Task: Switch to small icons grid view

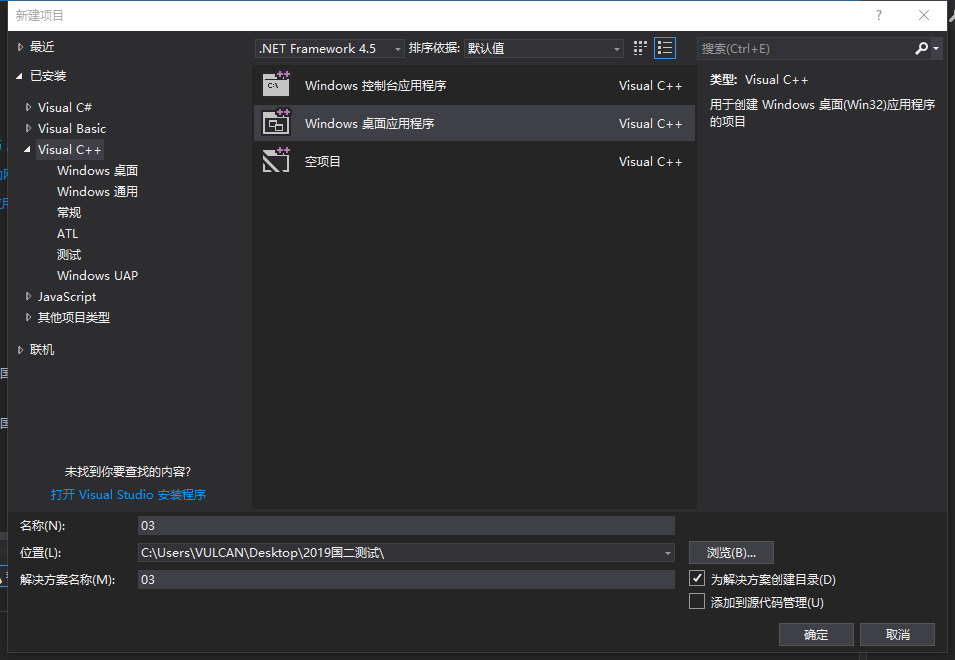Action: click(x=640, y=48)
